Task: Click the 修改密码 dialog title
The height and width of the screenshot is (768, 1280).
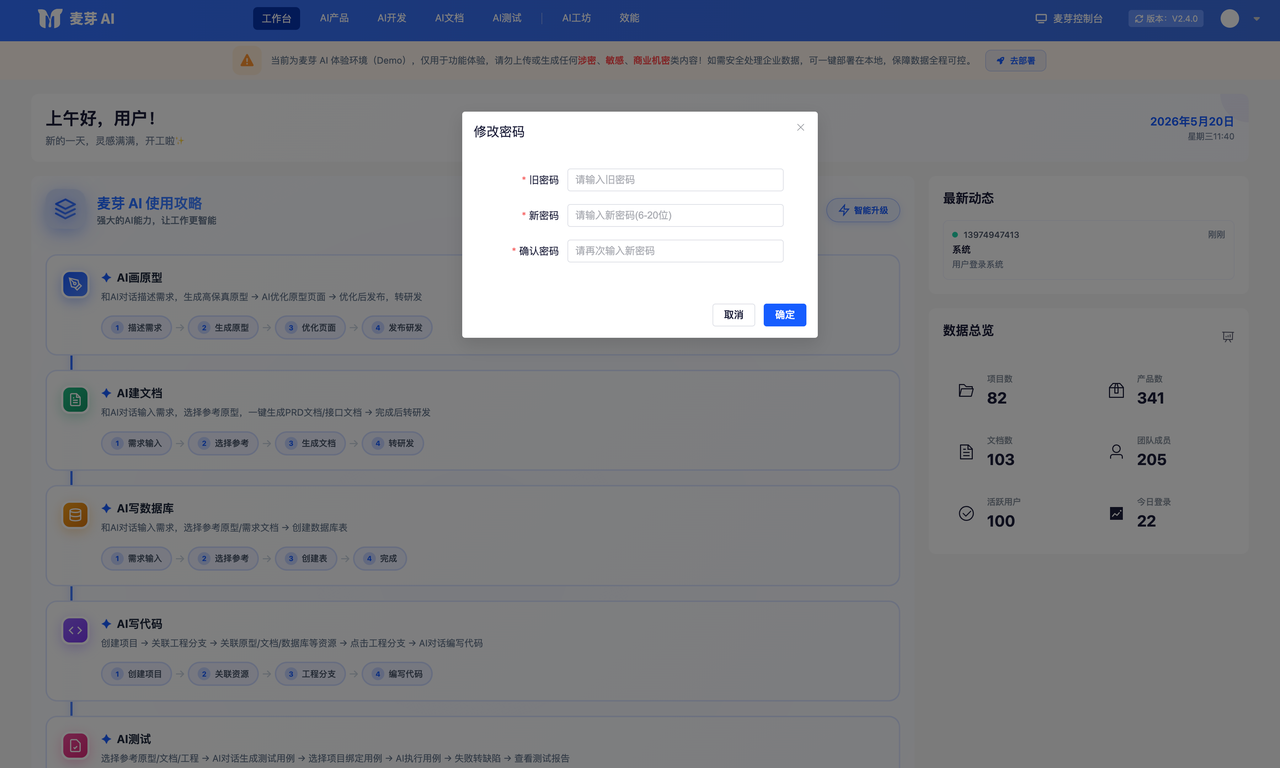Action: pyautogui.click(x=499, y=131)
